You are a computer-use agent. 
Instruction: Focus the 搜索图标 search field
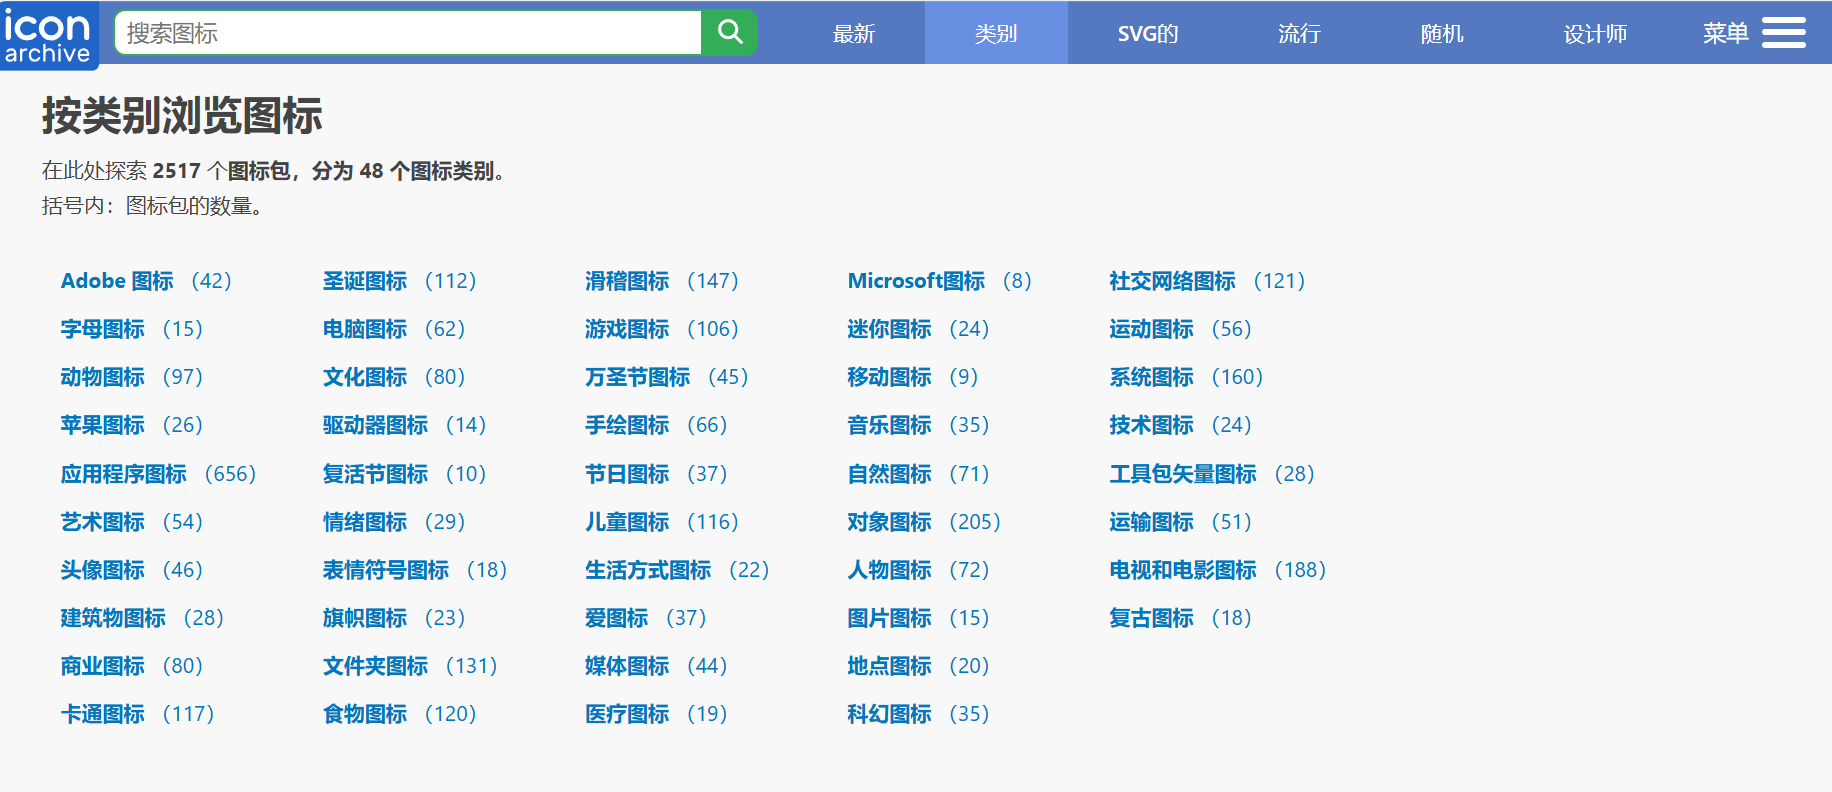point(408,33)
